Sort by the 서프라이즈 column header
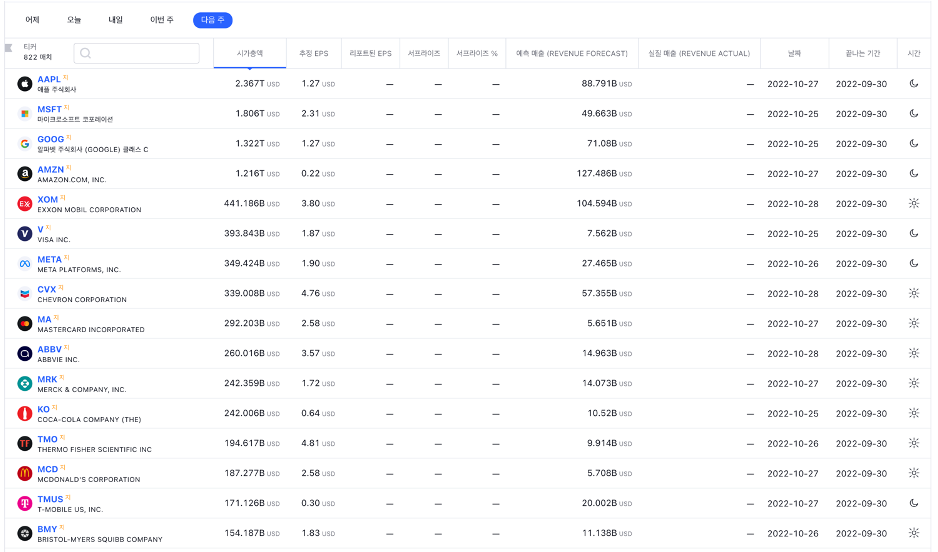Viewport: 938px width, 552px height. [424, 53]
